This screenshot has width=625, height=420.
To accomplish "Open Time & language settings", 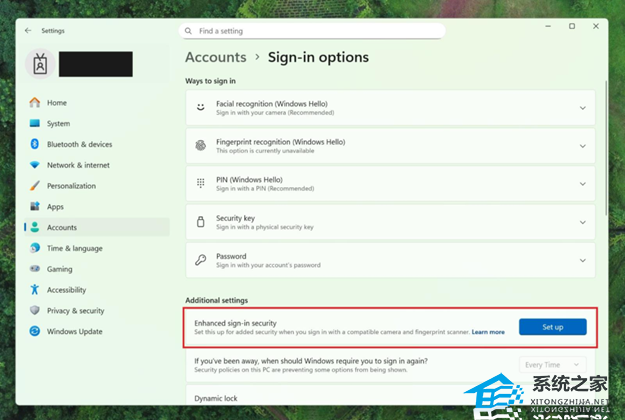I will (x=96, y=248).
